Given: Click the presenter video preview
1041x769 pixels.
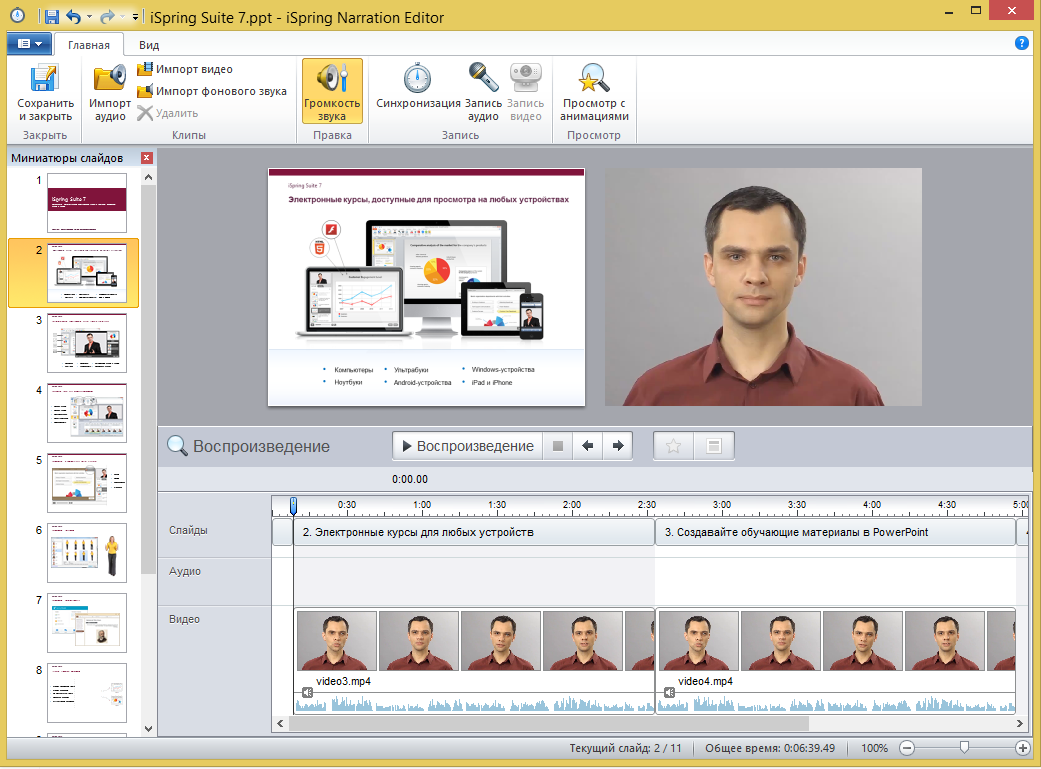Looking at the screenshot, I should [763, 287].
